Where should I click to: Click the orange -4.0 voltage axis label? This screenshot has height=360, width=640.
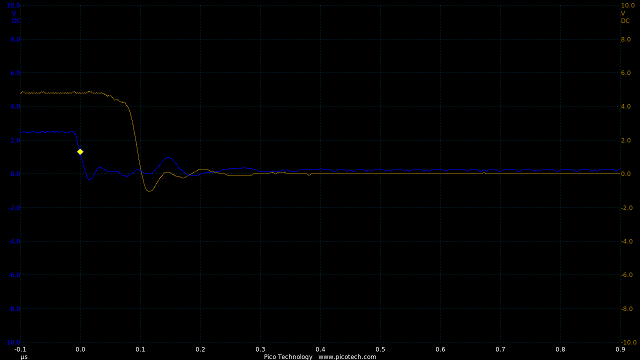click(x=626, y=241)
